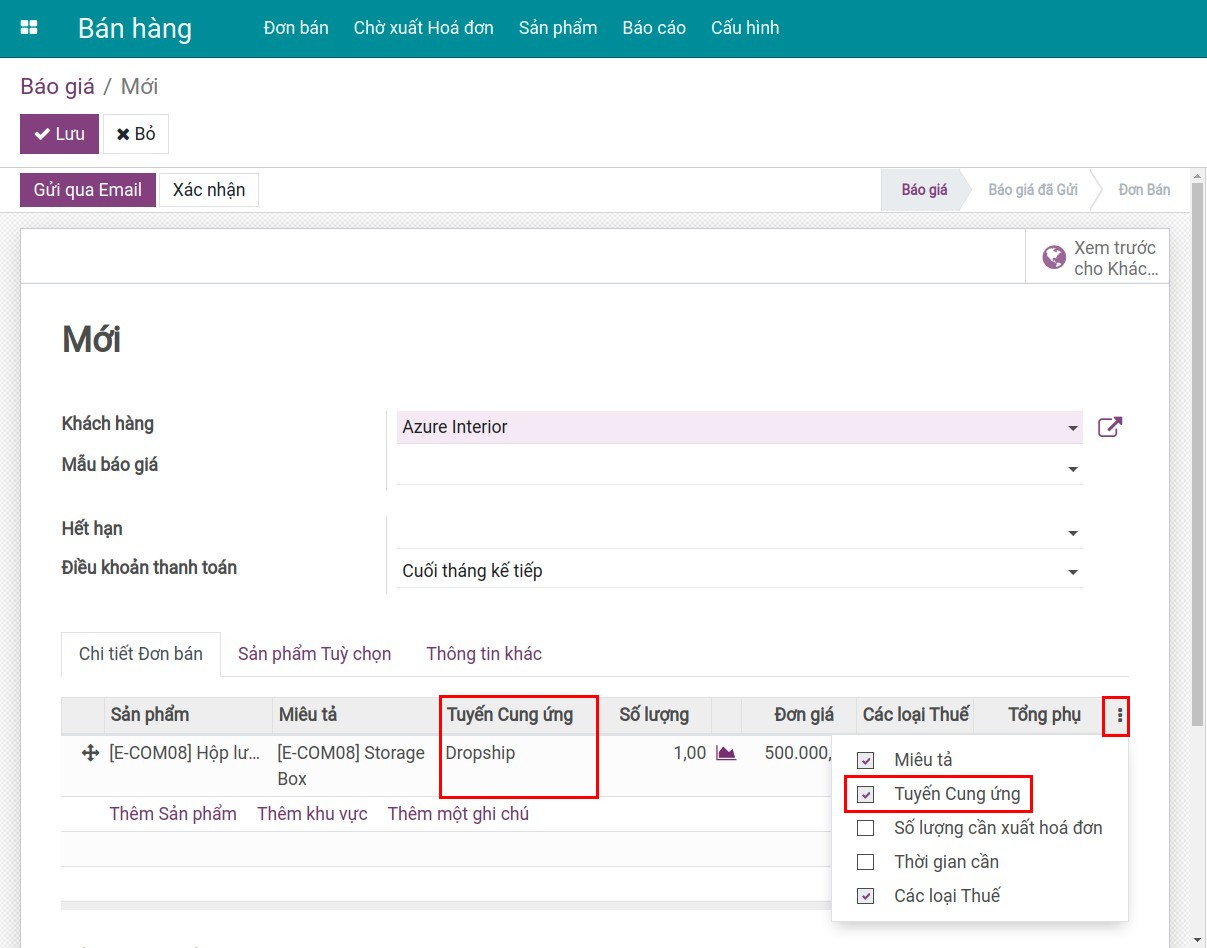Click the [E-COM08] Storage Box description cell

[x=357, y=766]
